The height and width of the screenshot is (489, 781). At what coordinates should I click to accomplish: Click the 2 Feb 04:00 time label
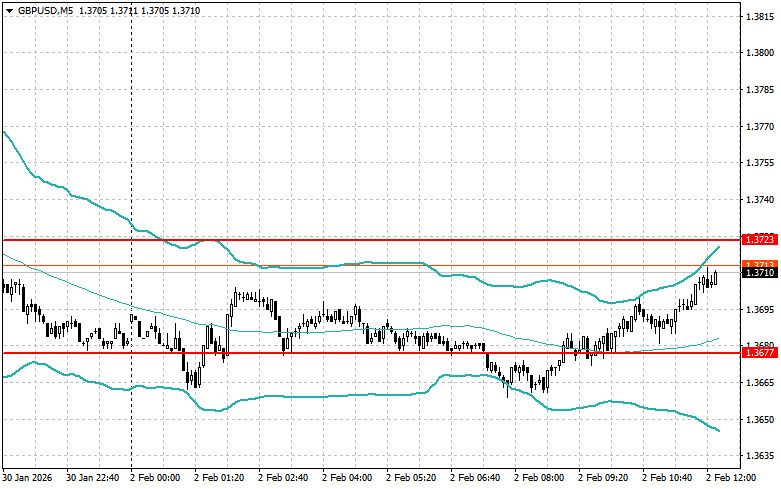347,478
